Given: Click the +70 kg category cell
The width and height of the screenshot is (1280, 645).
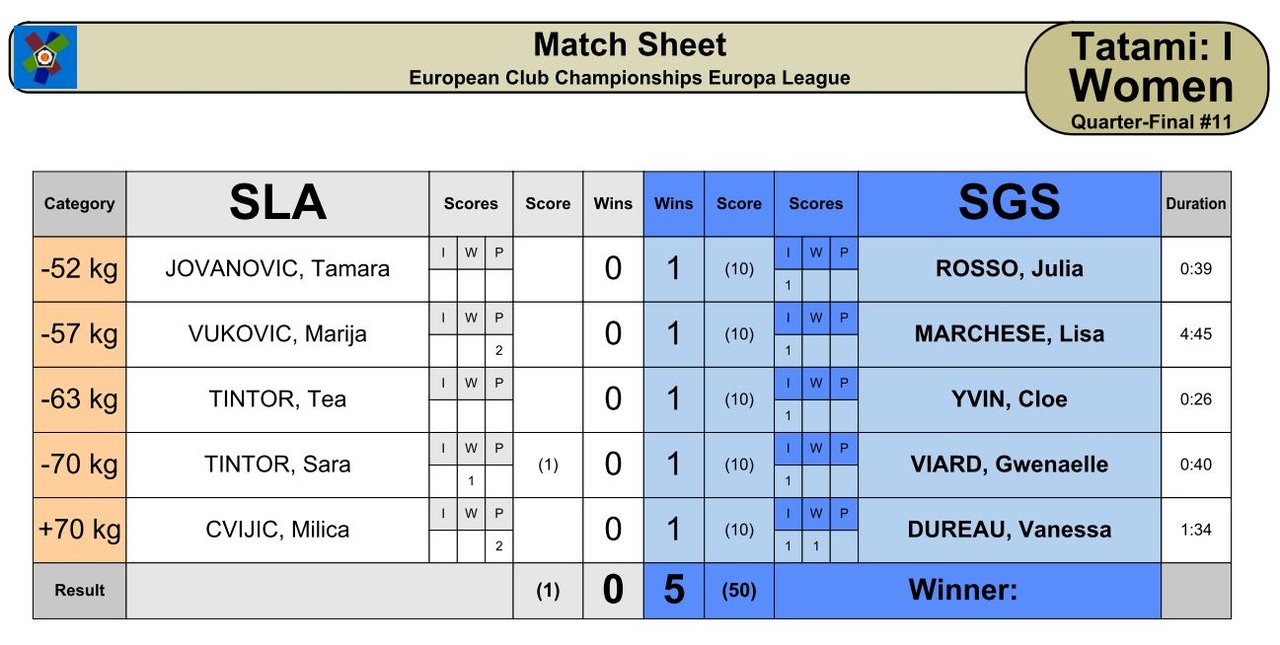Looking at the screenshot, I should pos(79,529).
